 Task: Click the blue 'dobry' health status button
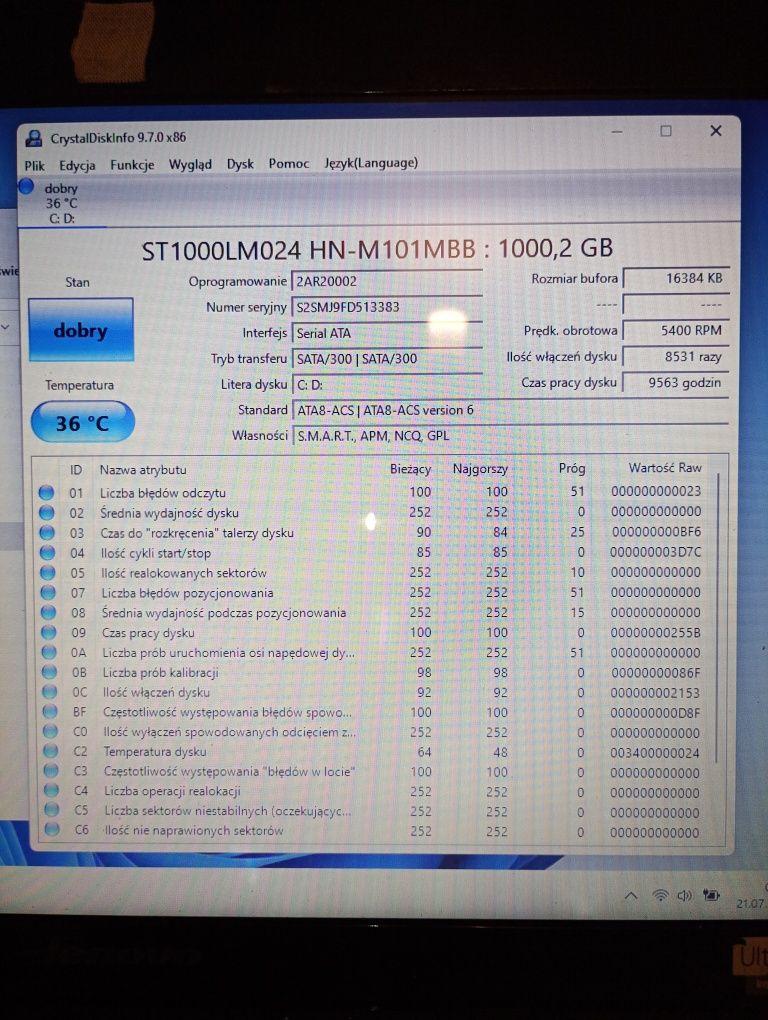pos(81,330)
